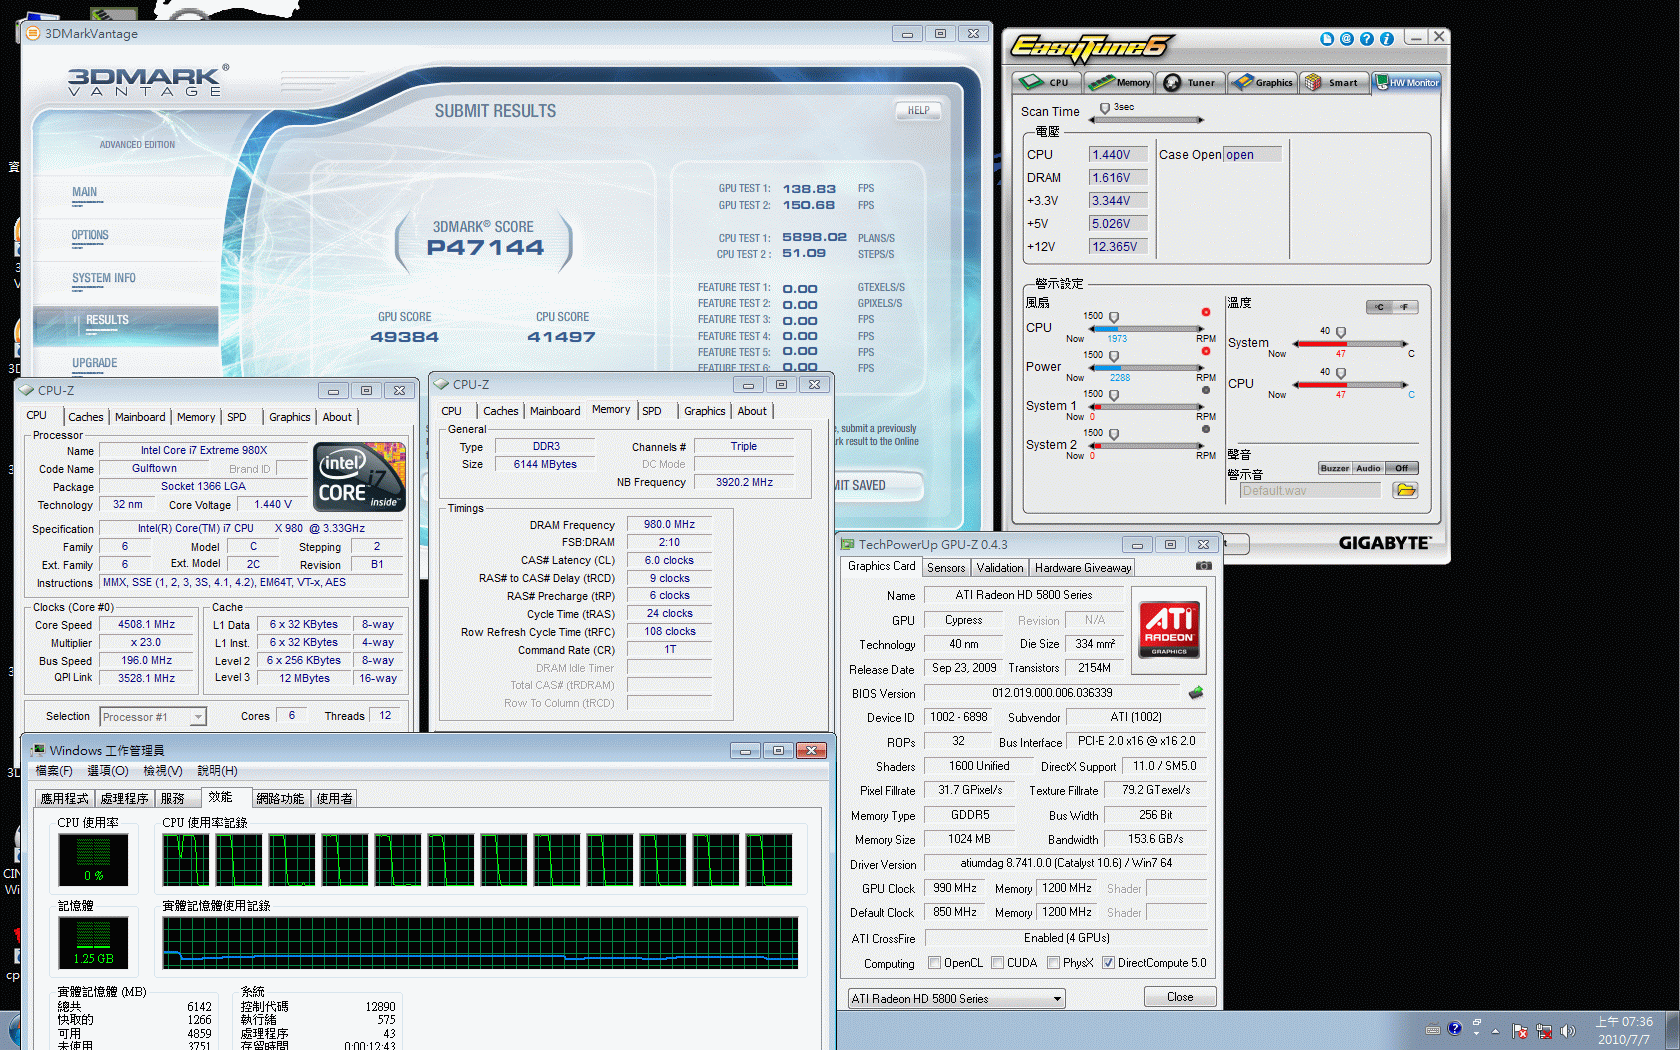Show hidden tray icons arrow
This screenshot has width=1680, height=1050.
[x=1496, y=1031]
